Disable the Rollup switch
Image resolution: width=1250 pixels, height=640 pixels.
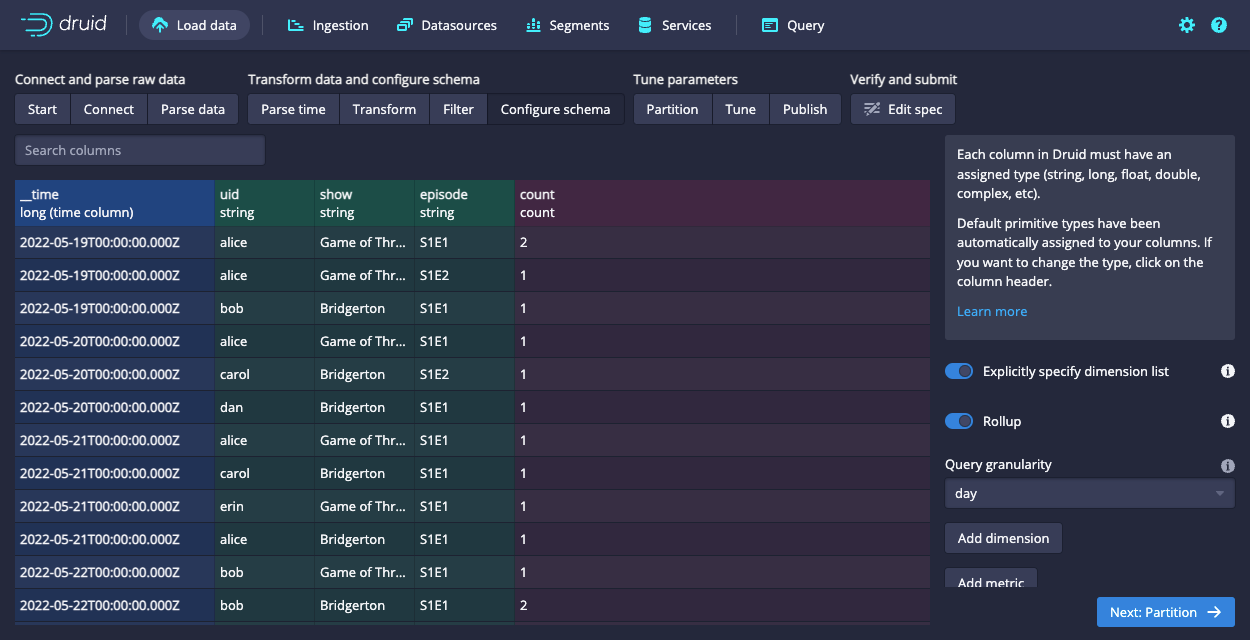click(x=959, y=421)
